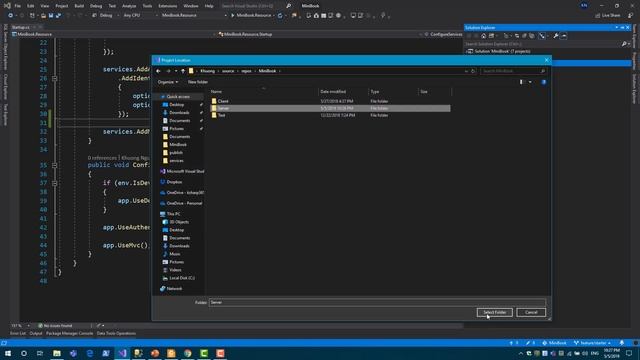Select the Test folder row
Screen dimensions: 640x360
330,116
